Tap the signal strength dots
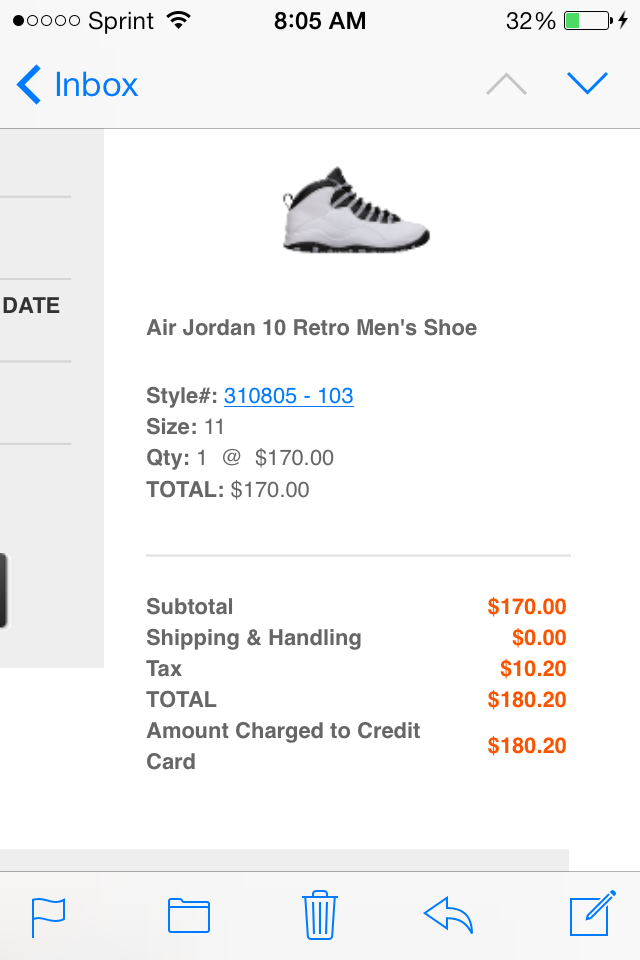The height and width of the screenshot is (960, 640). tap(45, 21)
